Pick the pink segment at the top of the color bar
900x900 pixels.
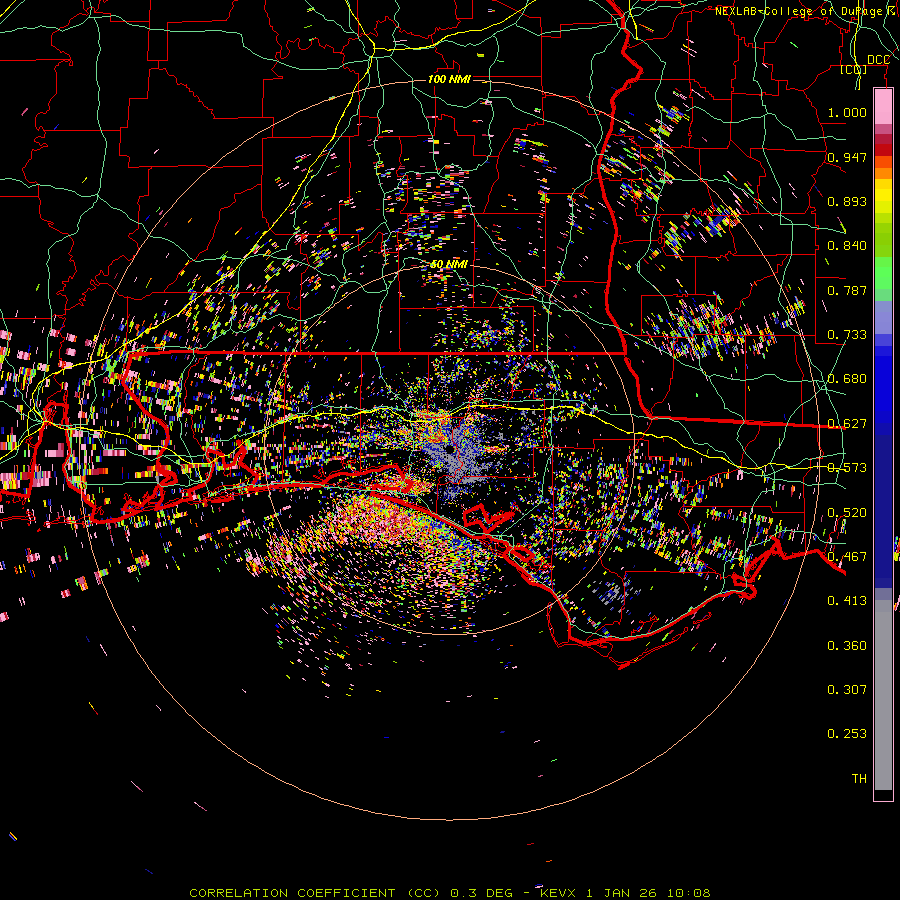(x=883, y=107)
